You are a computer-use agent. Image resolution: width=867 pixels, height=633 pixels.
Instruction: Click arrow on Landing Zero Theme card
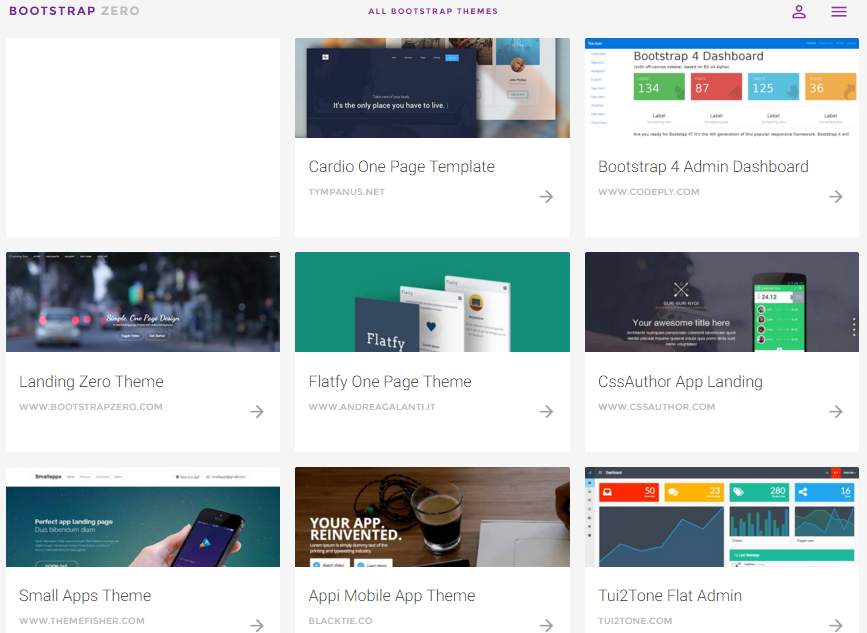coord(257,411)
